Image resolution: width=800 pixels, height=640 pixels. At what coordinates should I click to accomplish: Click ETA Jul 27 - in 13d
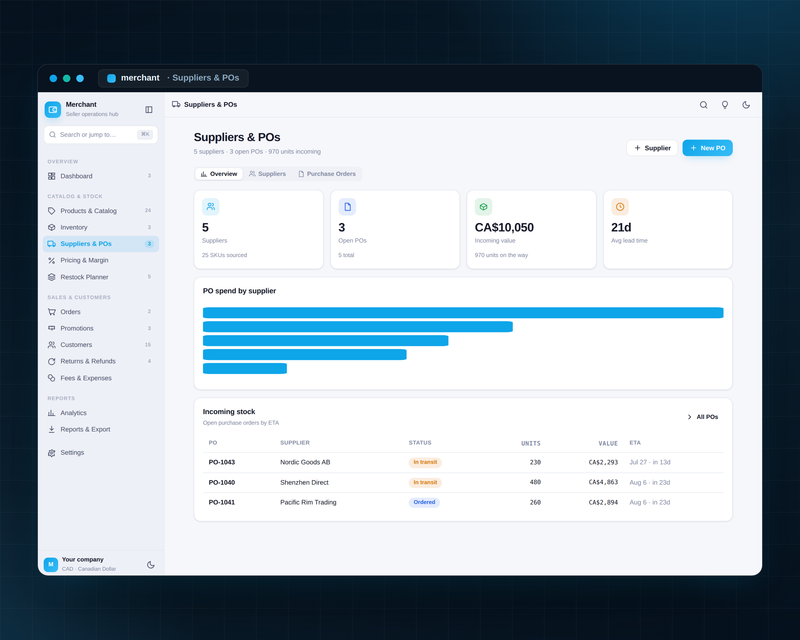coord(649,462)
